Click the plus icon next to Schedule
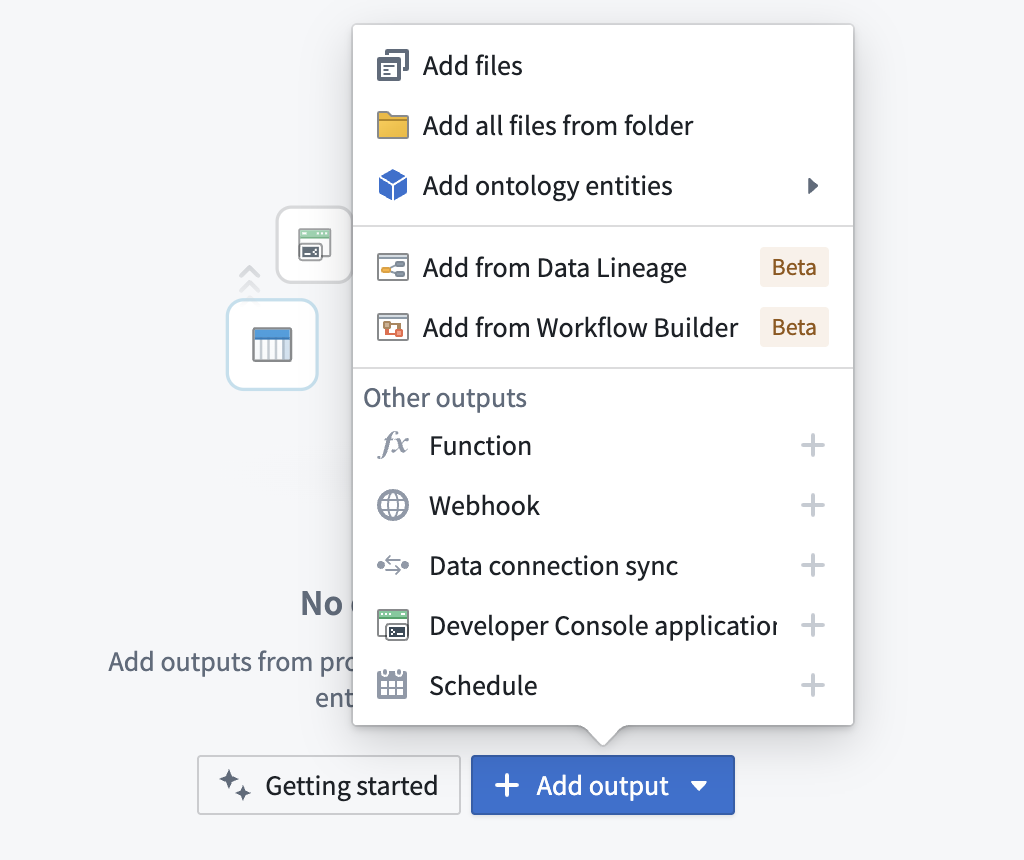This screenshot has width=1024, height=860. pos(812,685)
